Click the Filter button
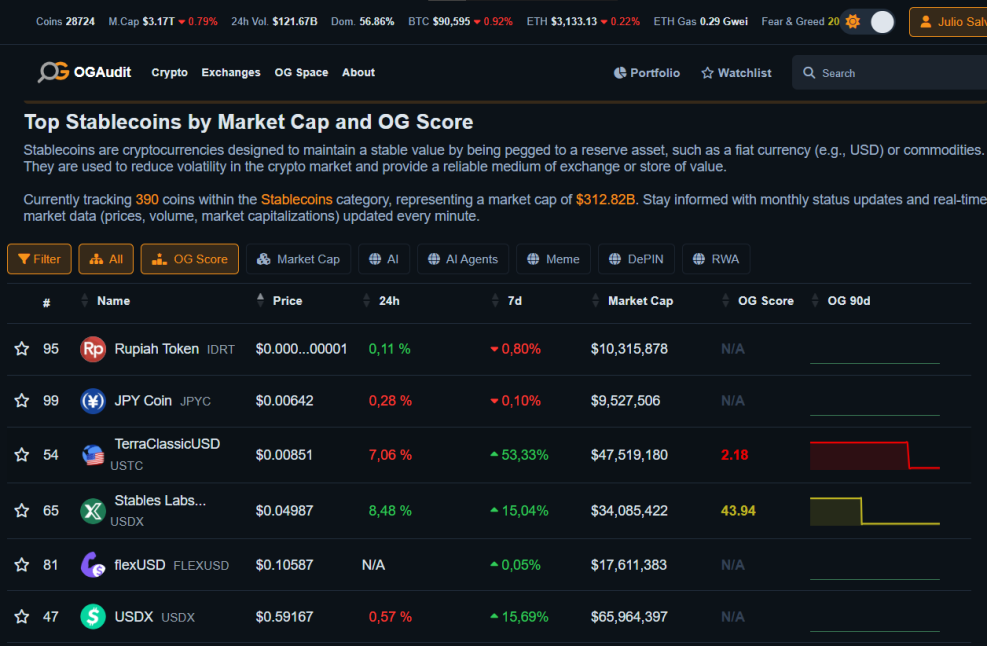 point(39,259)
